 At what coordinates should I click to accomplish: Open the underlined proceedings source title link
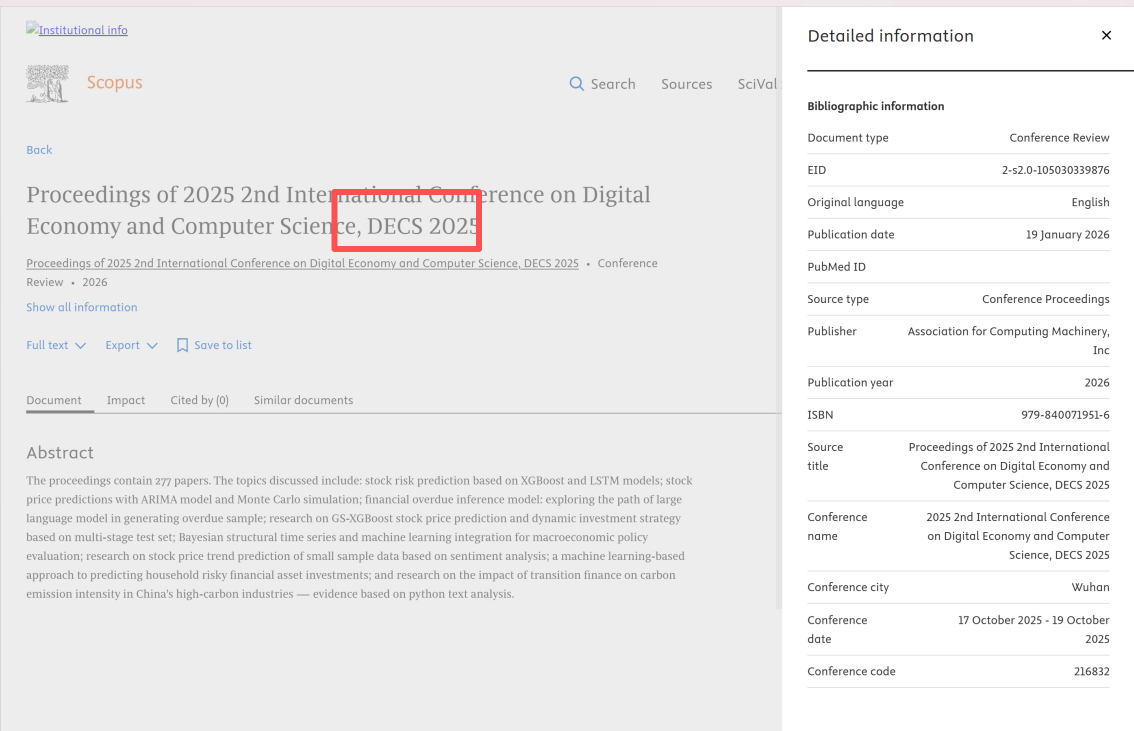coord(302,264)
